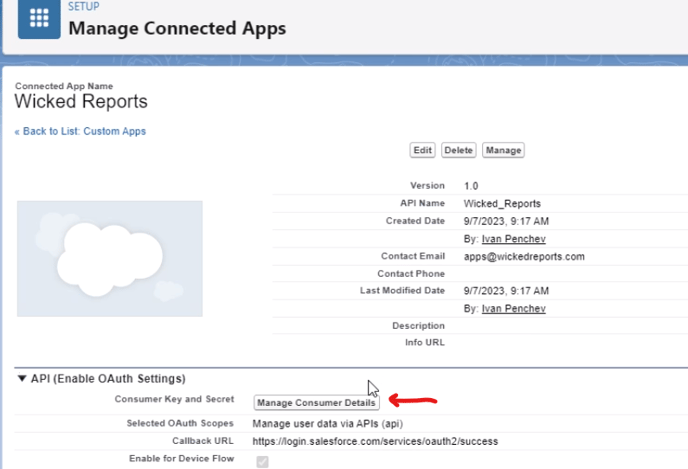Open Ivan Penchev link under Last Modified Date

click(x=513, y=308)
